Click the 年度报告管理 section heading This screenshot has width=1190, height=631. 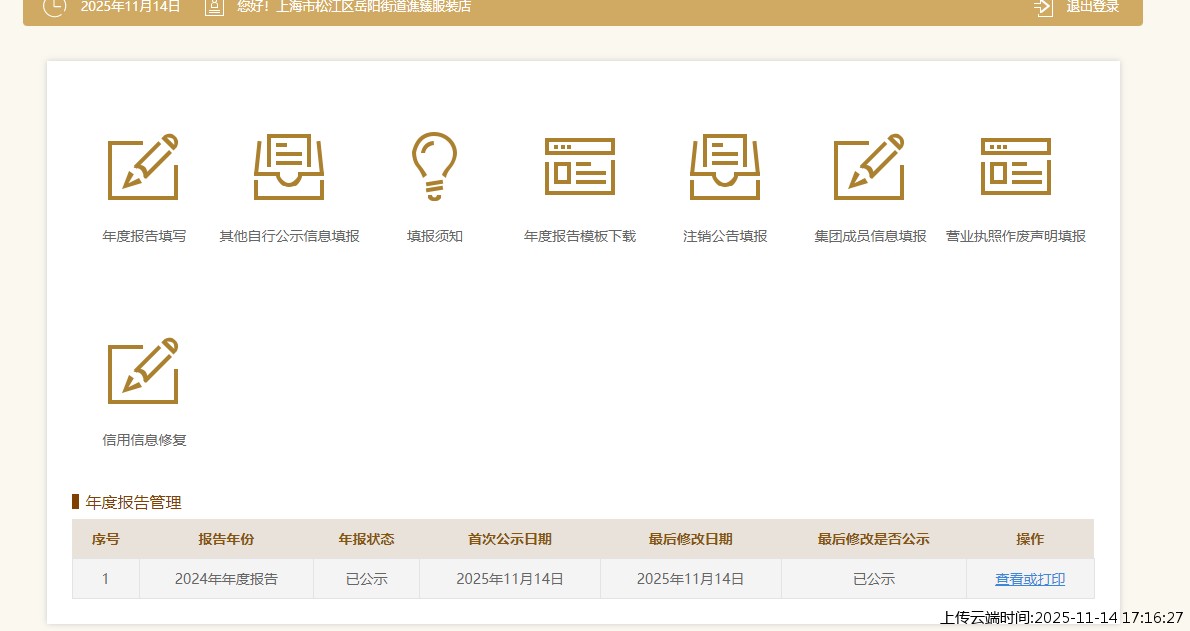tap(133, 502)
